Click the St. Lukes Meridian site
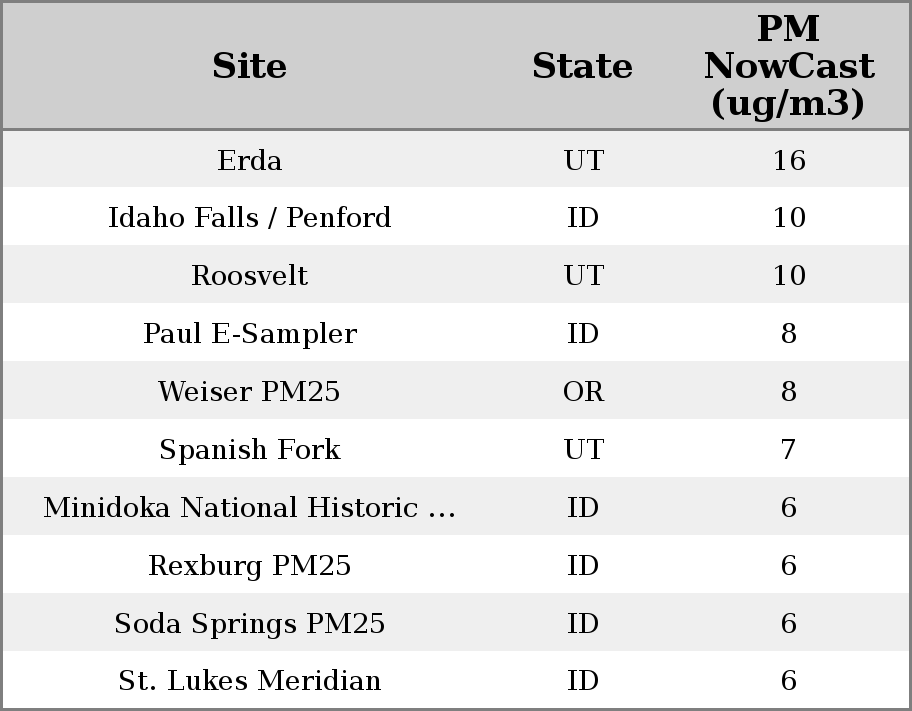The height and width of the screenshot is (711, 912). pyautogui.click(x=249, y=681)
